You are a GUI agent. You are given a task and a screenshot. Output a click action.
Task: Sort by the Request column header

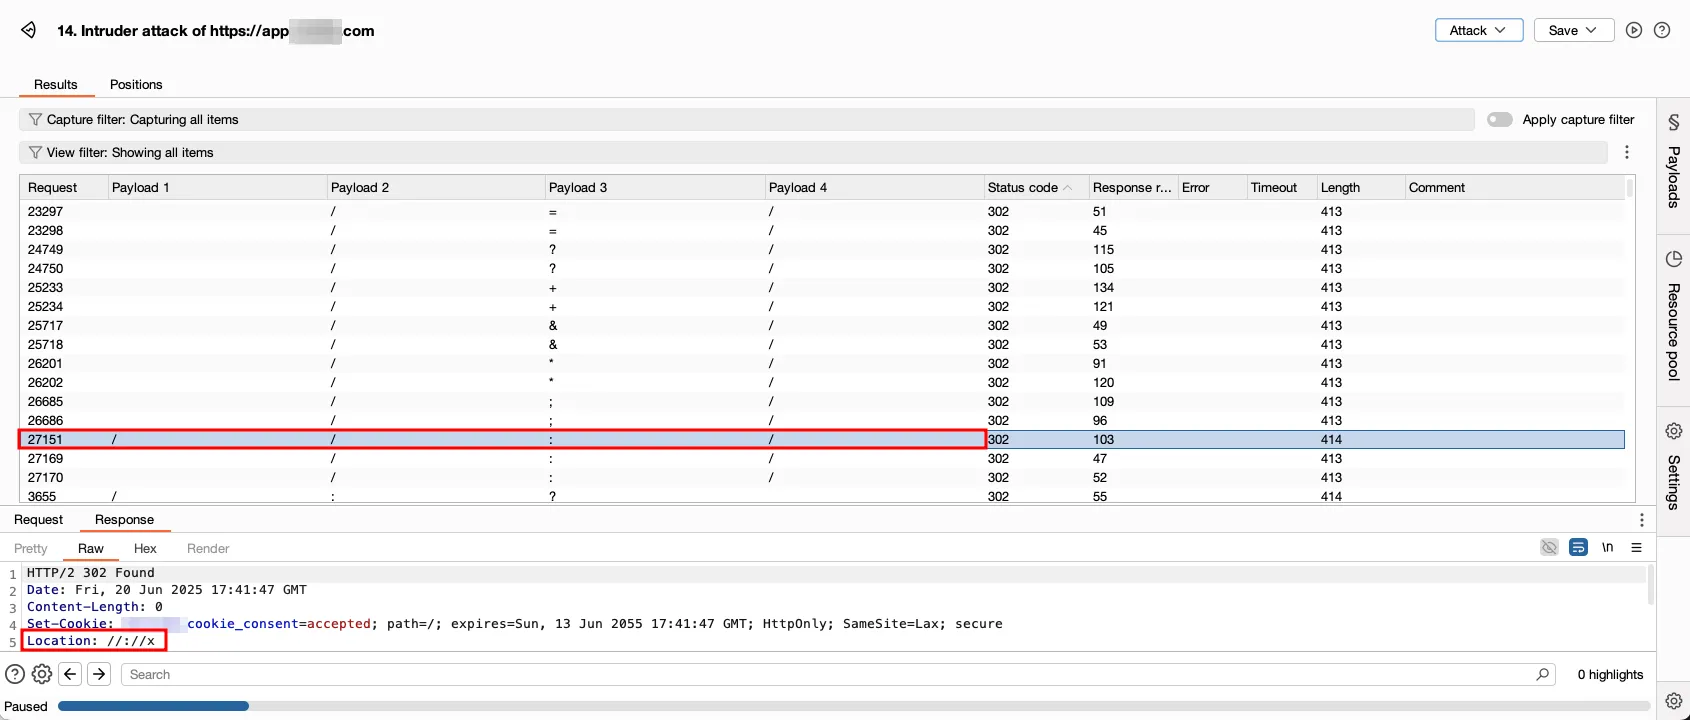pos(62,187)
